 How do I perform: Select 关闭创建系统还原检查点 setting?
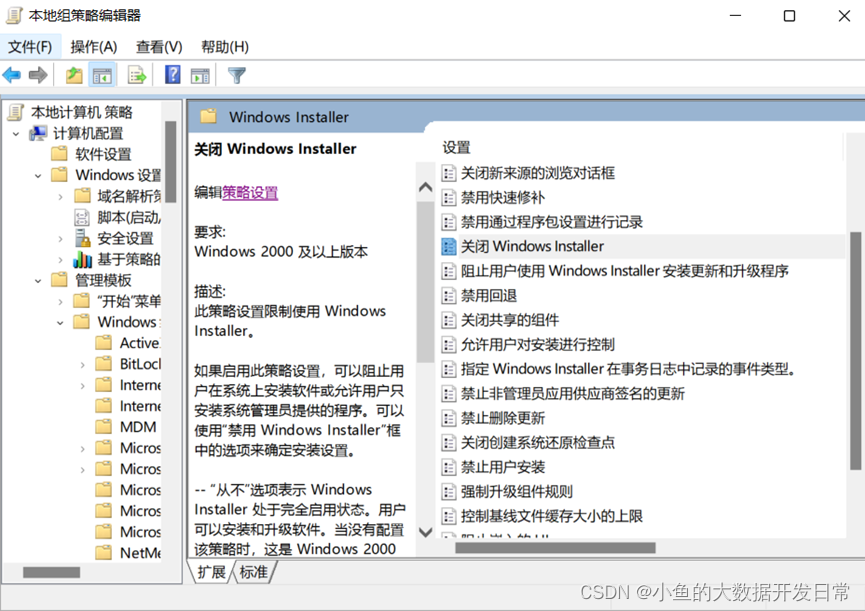click(538, 442)
